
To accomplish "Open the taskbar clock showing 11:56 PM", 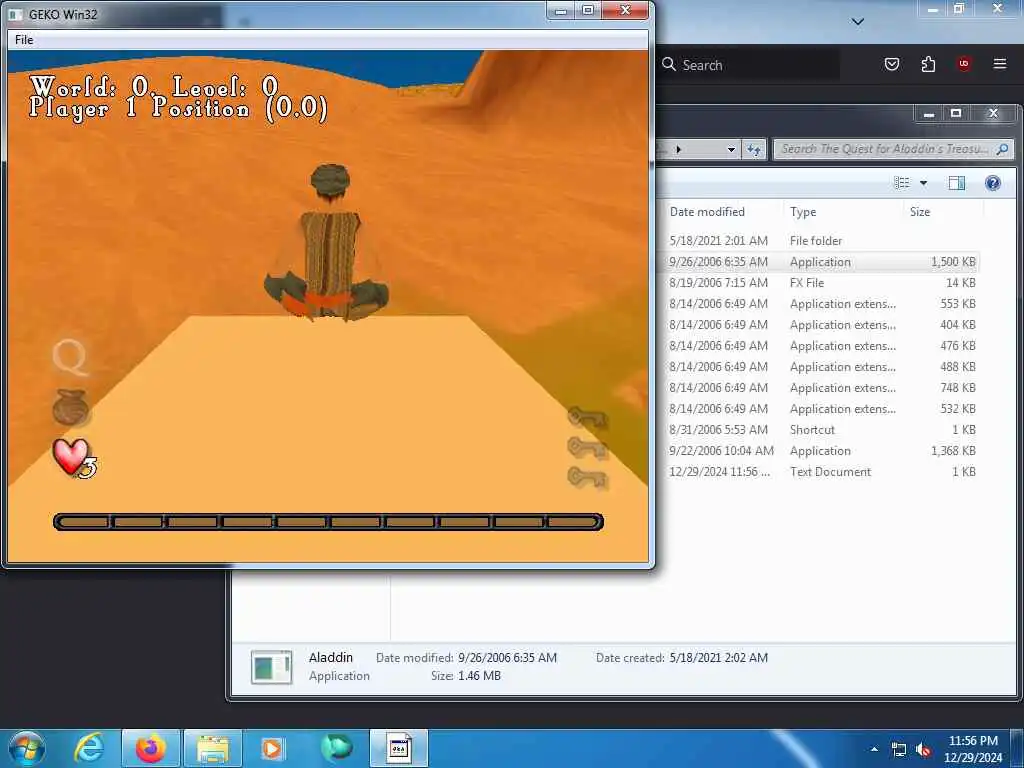I will [x=973, y=749].
